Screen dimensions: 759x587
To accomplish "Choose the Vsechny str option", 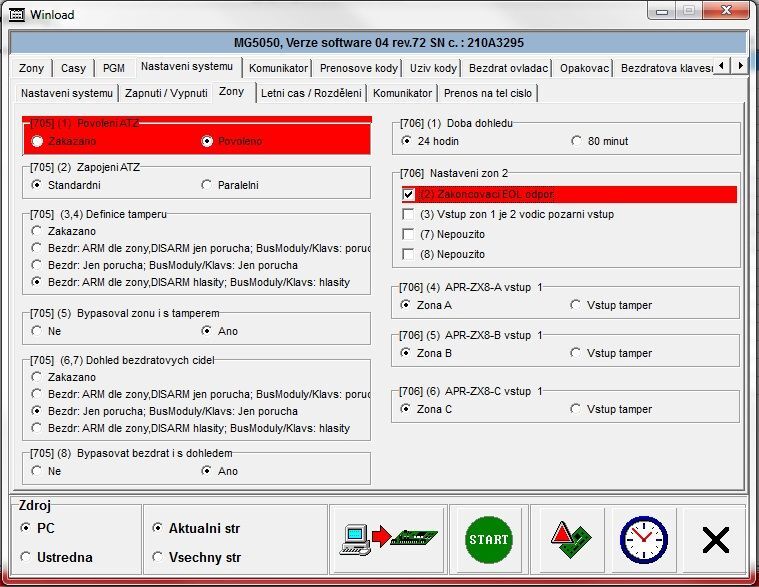I will [158, 557].
